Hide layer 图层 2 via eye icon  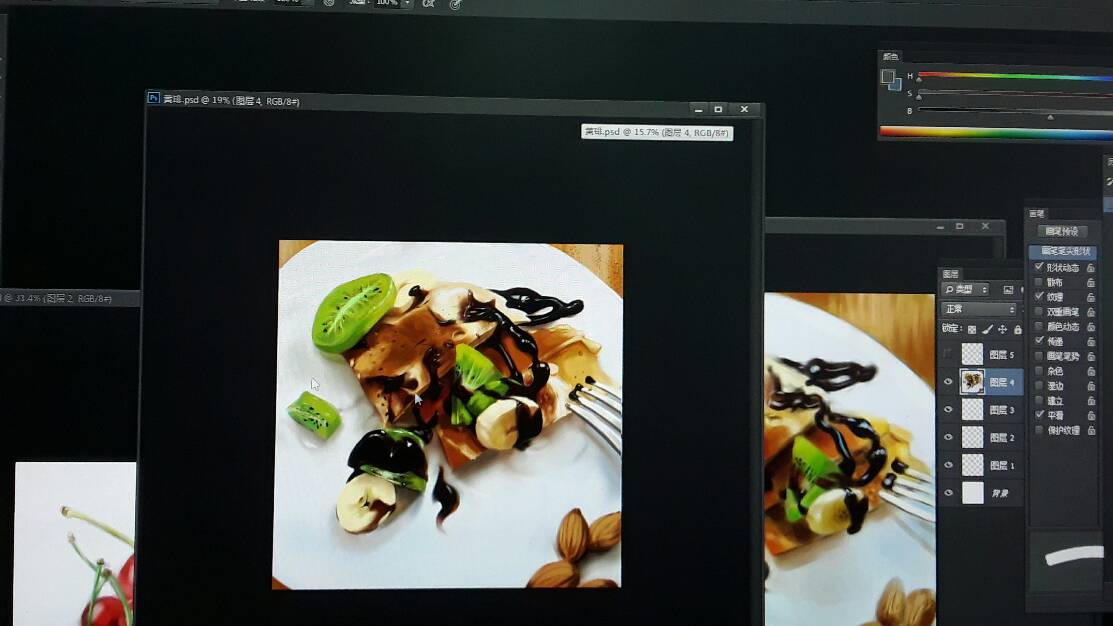[x=948, y=437]
